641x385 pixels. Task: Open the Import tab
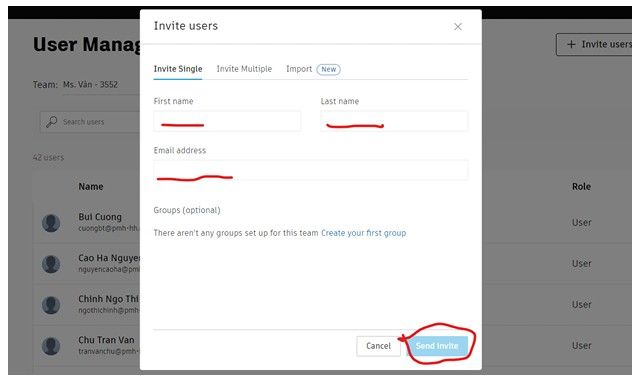click(x=299, y=69)
